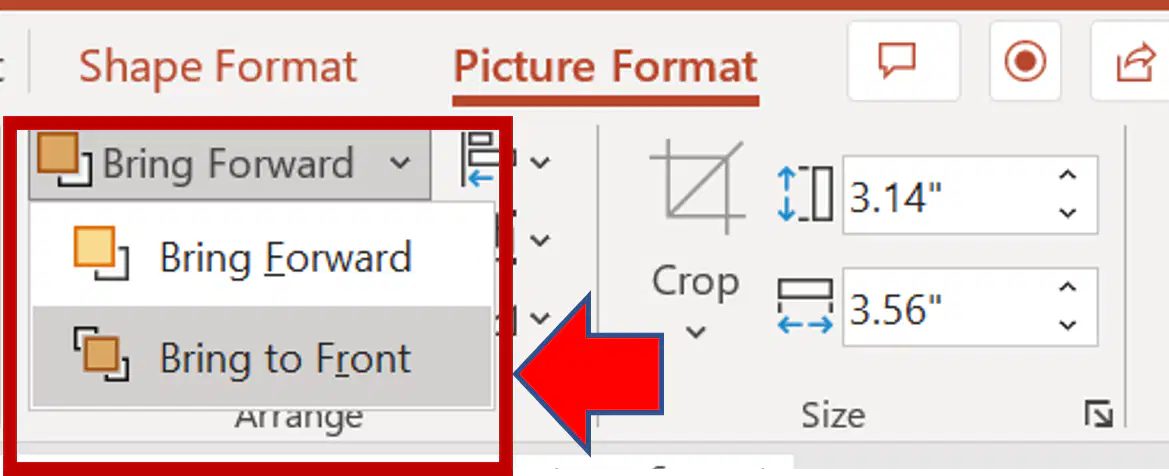1169x476 pixels.
Task: Switch to the Picture Format tab
Action: 605,66
